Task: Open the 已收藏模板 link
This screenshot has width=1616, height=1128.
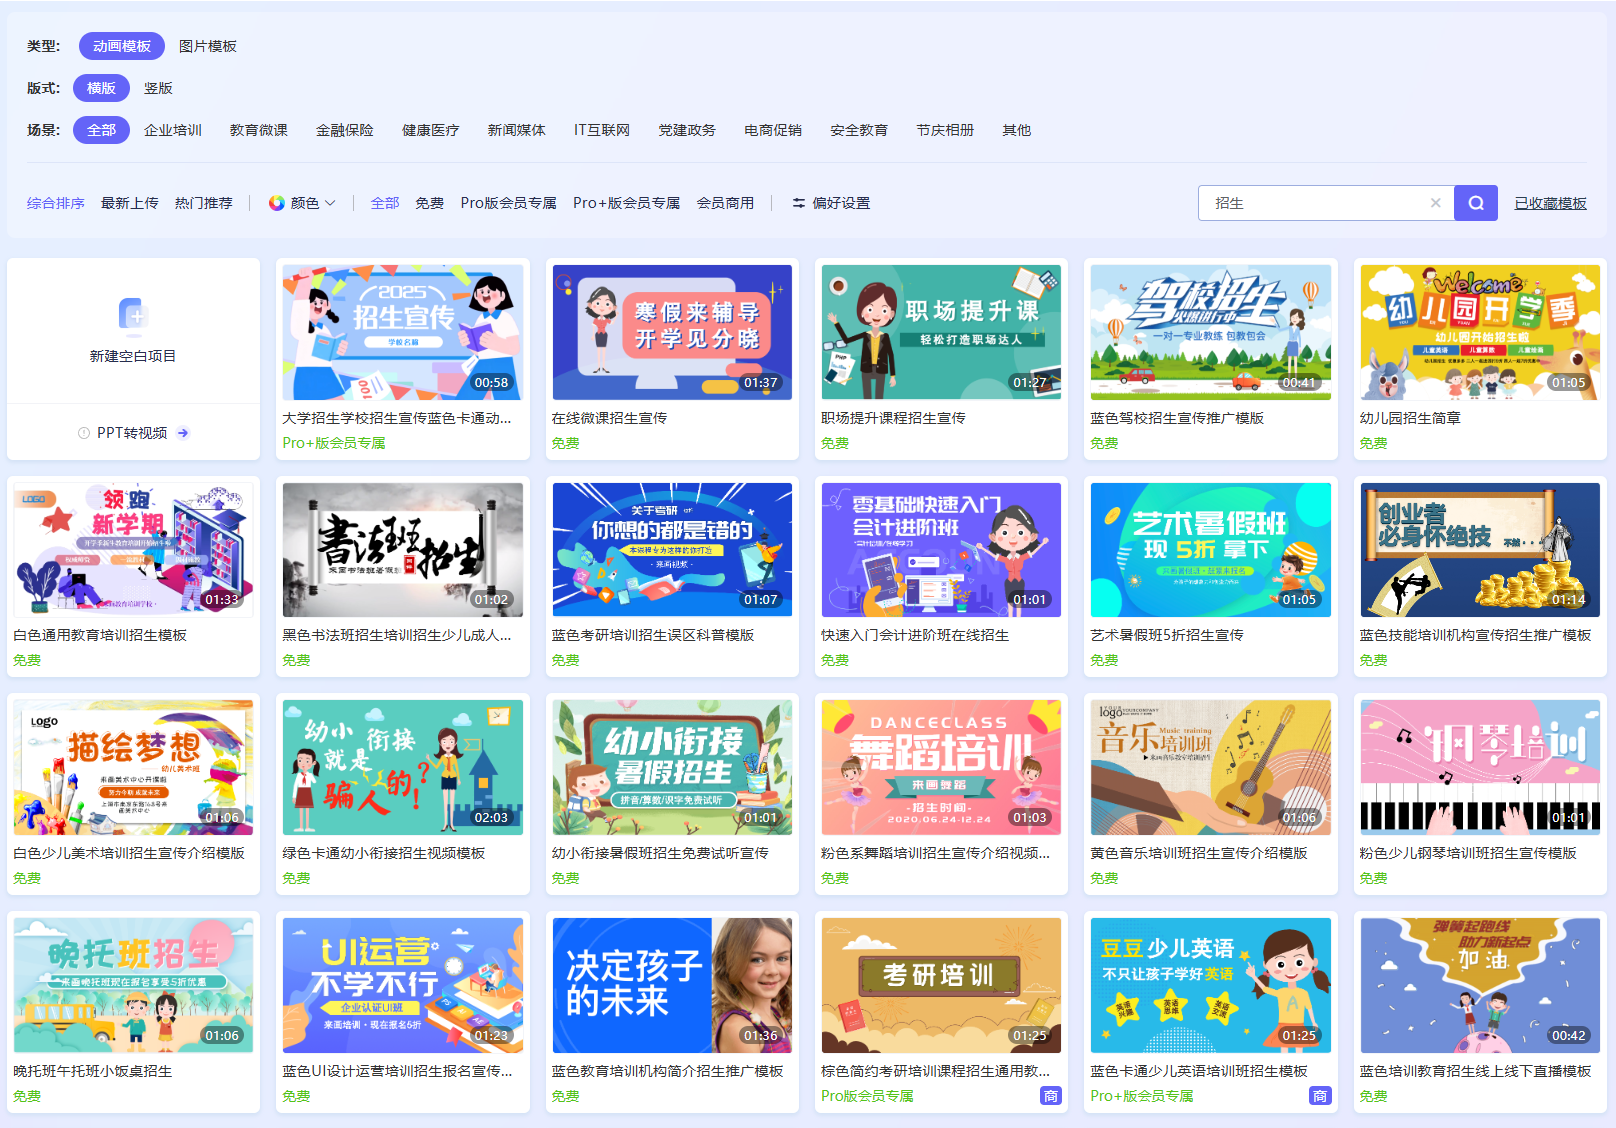Action: tap(1551, 203)
